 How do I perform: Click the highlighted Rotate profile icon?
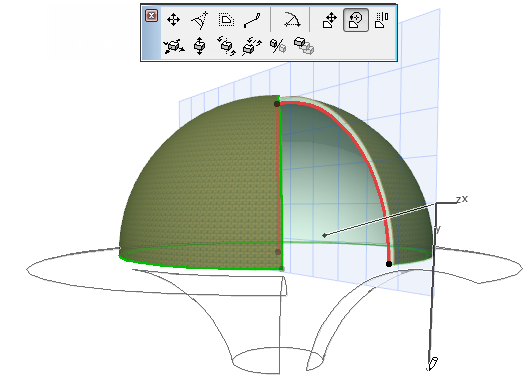(356, 20)
